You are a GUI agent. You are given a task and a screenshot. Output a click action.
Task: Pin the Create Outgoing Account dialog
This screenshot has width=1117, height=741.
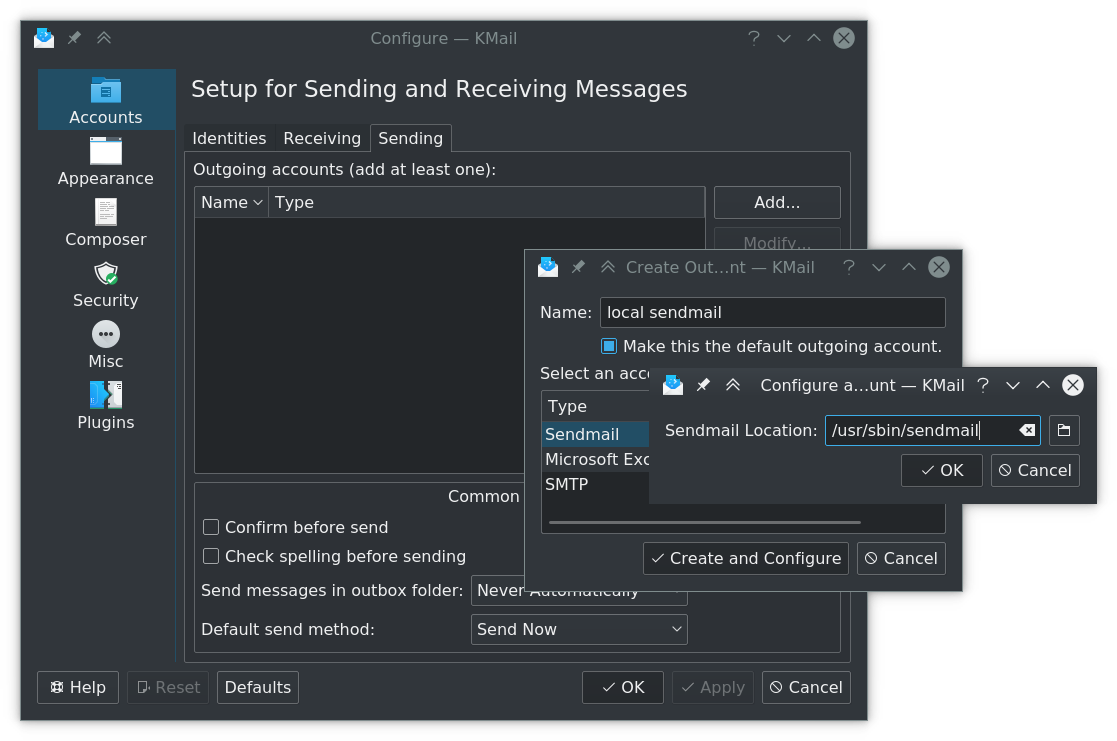click(578, 267)
